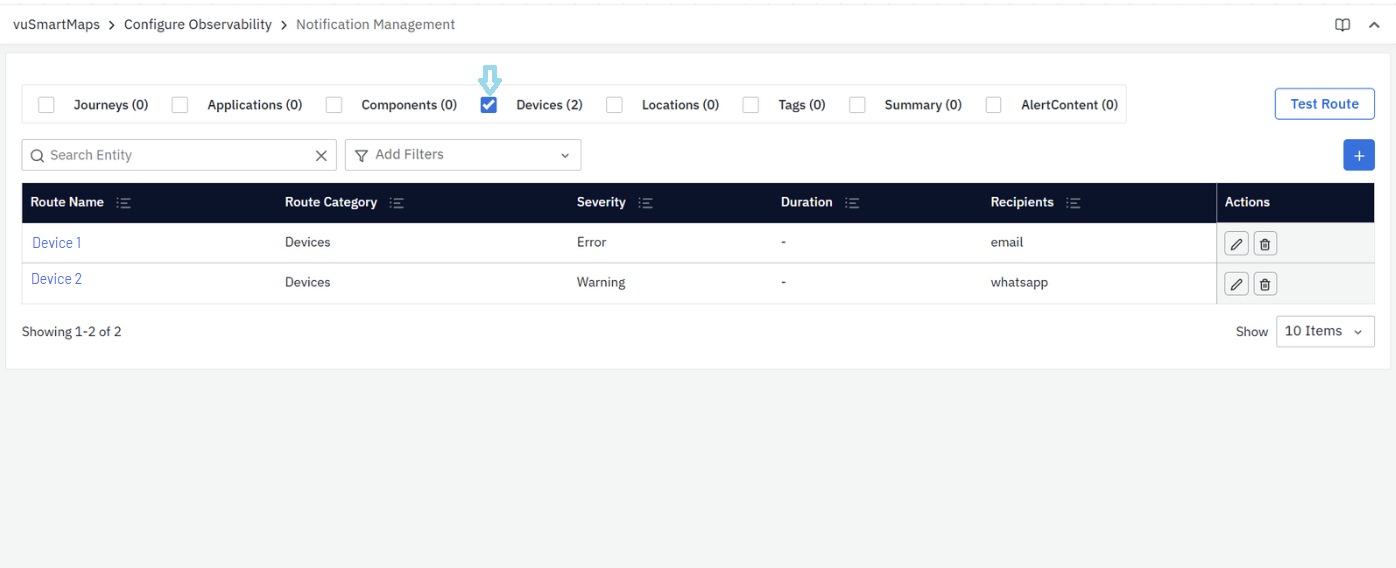
Task: Click the delete trash icon for Device 1
Action: 1265,244
